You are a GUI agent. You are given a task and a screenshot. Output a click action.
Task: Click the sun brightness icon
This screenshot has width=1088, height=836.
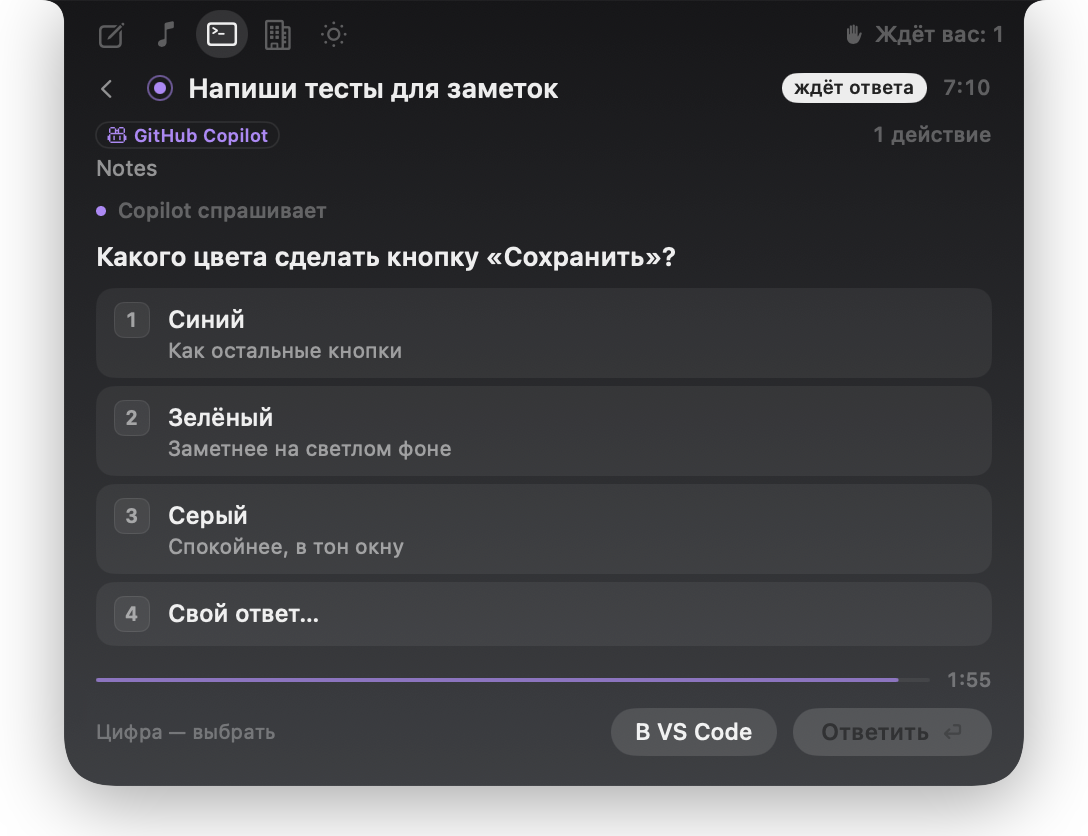point(334,34)
